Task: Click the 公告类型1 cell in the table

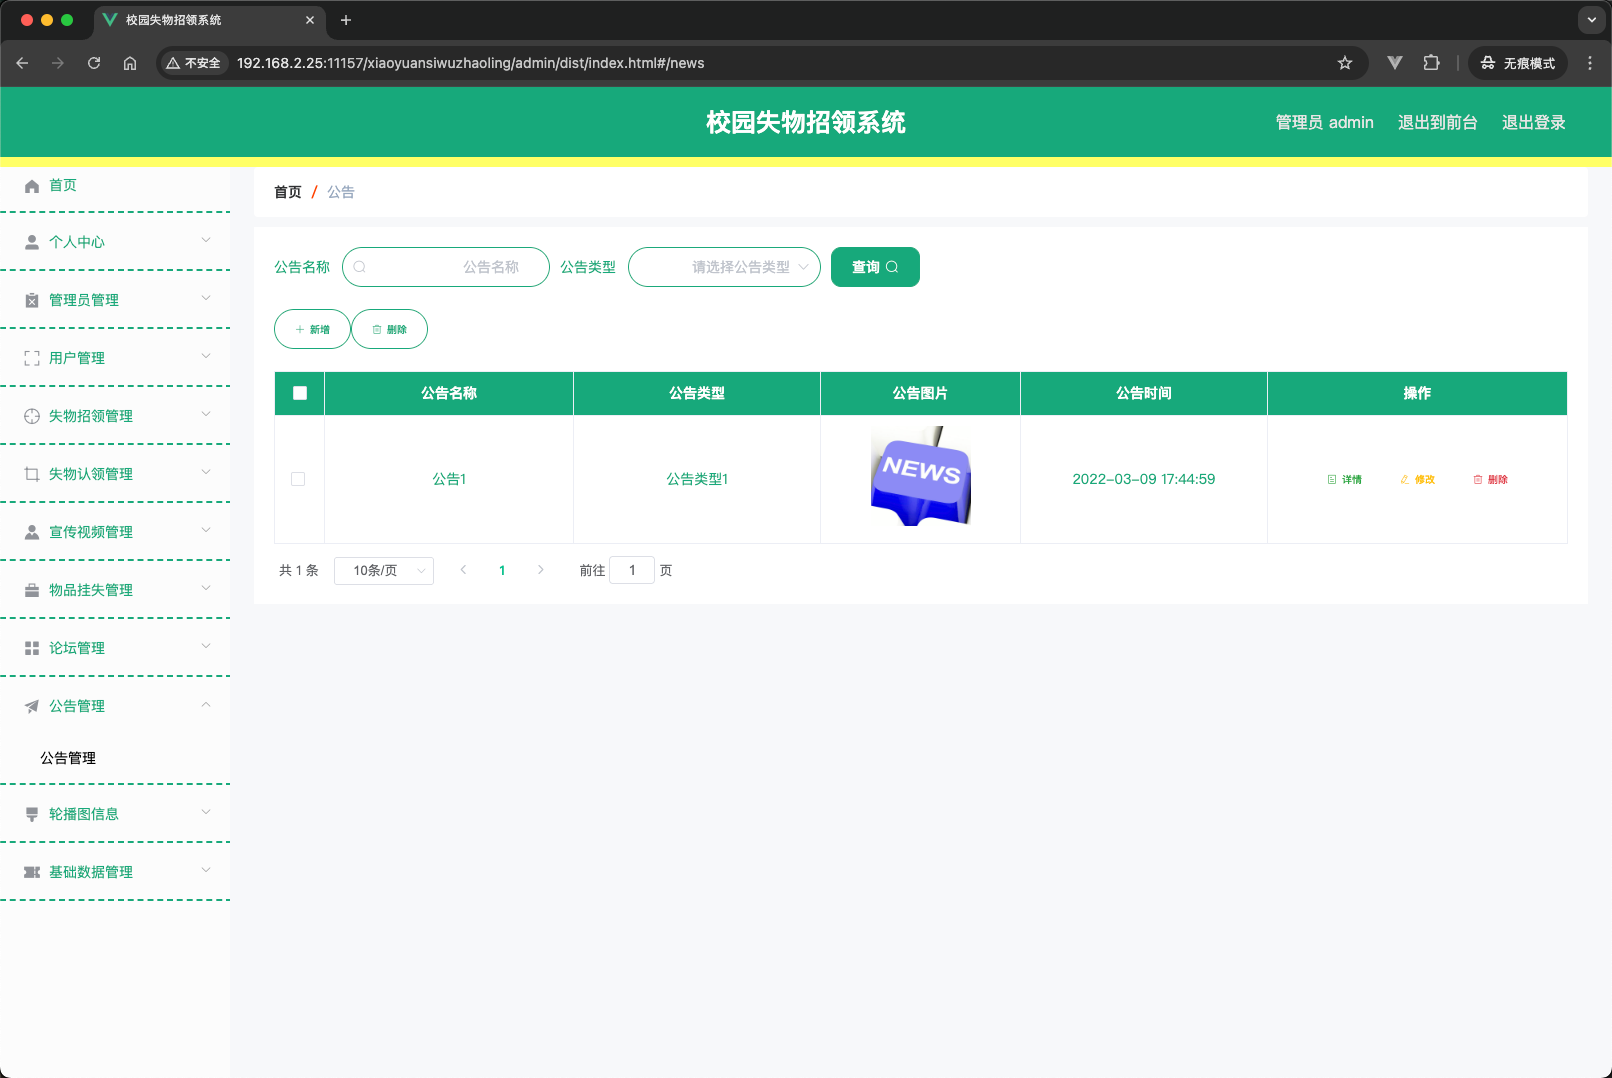Action: (x=697, y=479)
